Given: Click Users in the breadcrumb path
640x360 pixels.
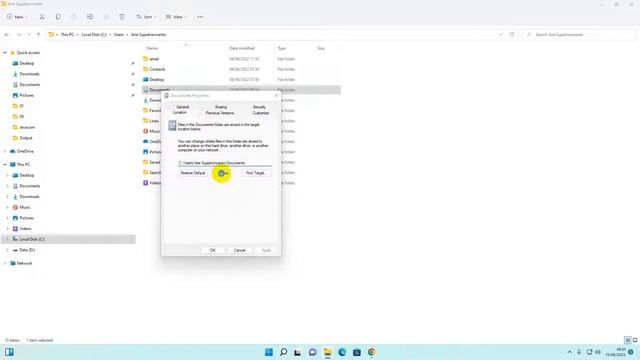Looking at the screenshot, I should point(119,35).
